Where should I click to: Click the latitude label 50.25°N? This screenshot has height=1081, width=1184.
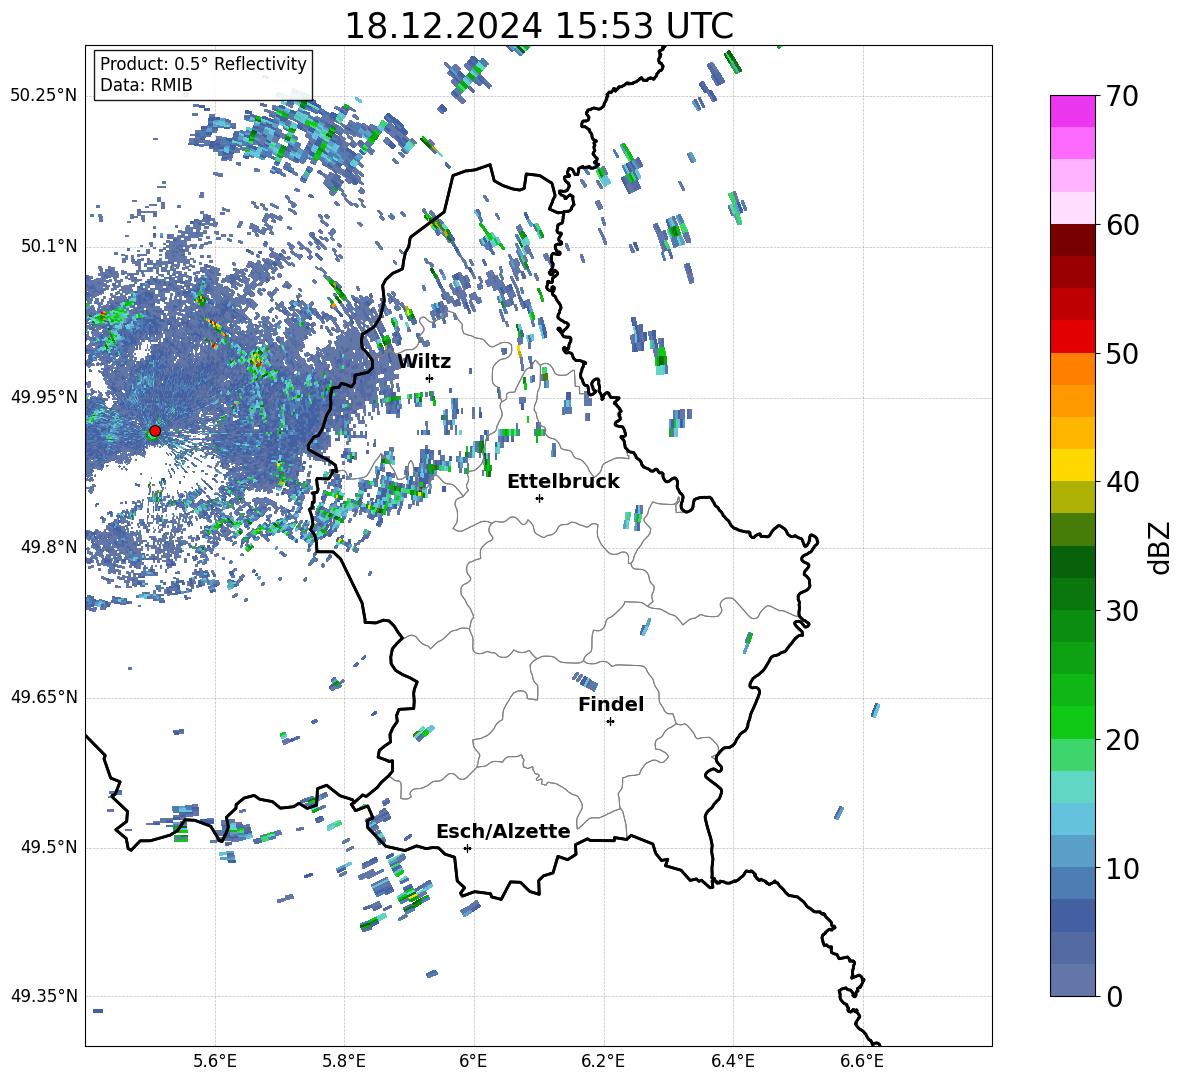pos(44,96)
